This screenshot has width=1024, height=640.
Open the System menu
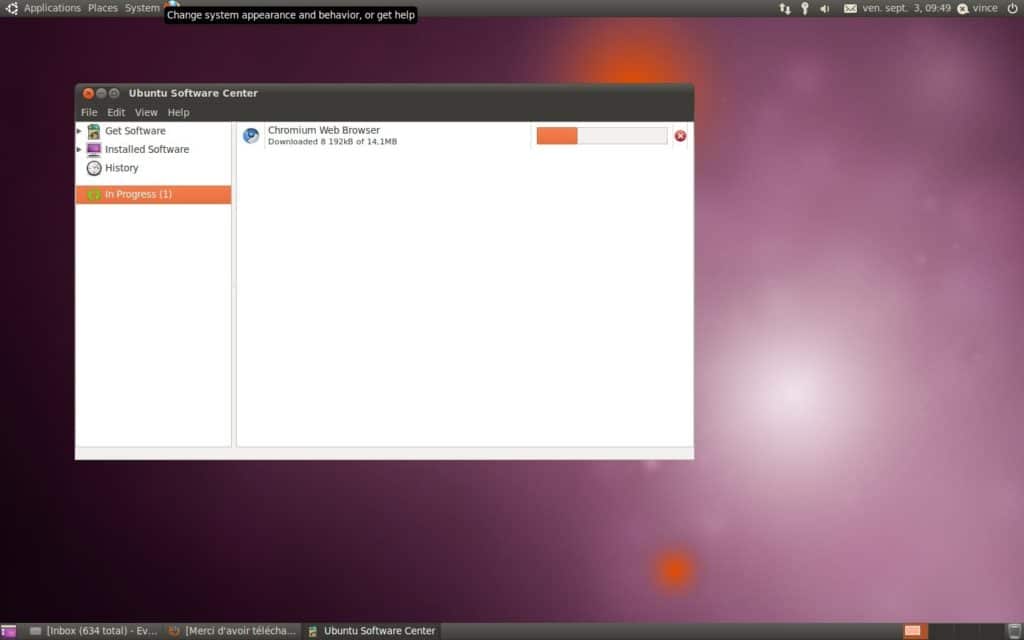coord(142,8)
